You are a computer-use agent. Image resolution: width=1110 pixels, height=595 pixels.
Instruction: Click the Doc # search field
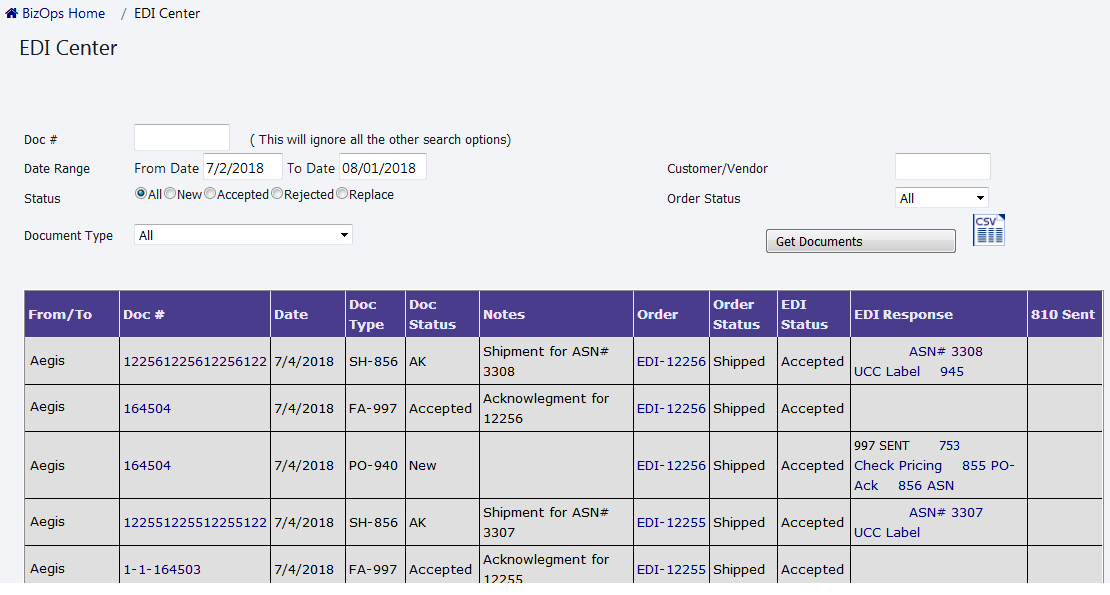(x=182, y=138)
